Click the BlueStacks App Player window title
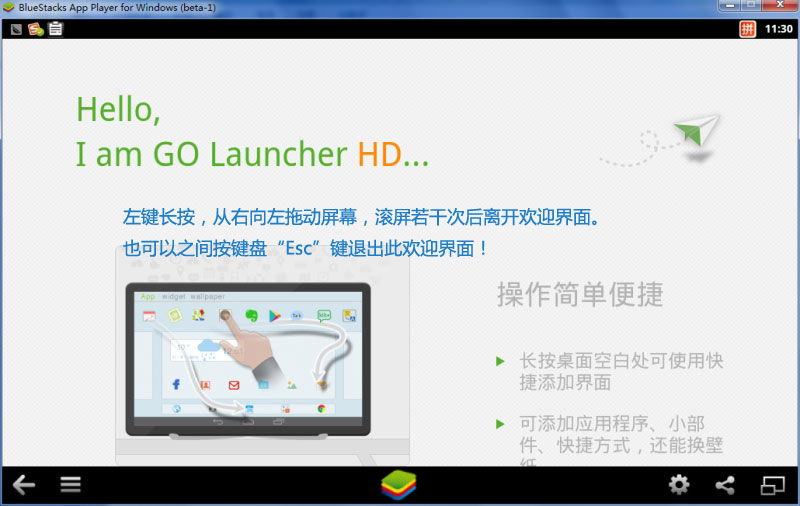 [117, 8]
